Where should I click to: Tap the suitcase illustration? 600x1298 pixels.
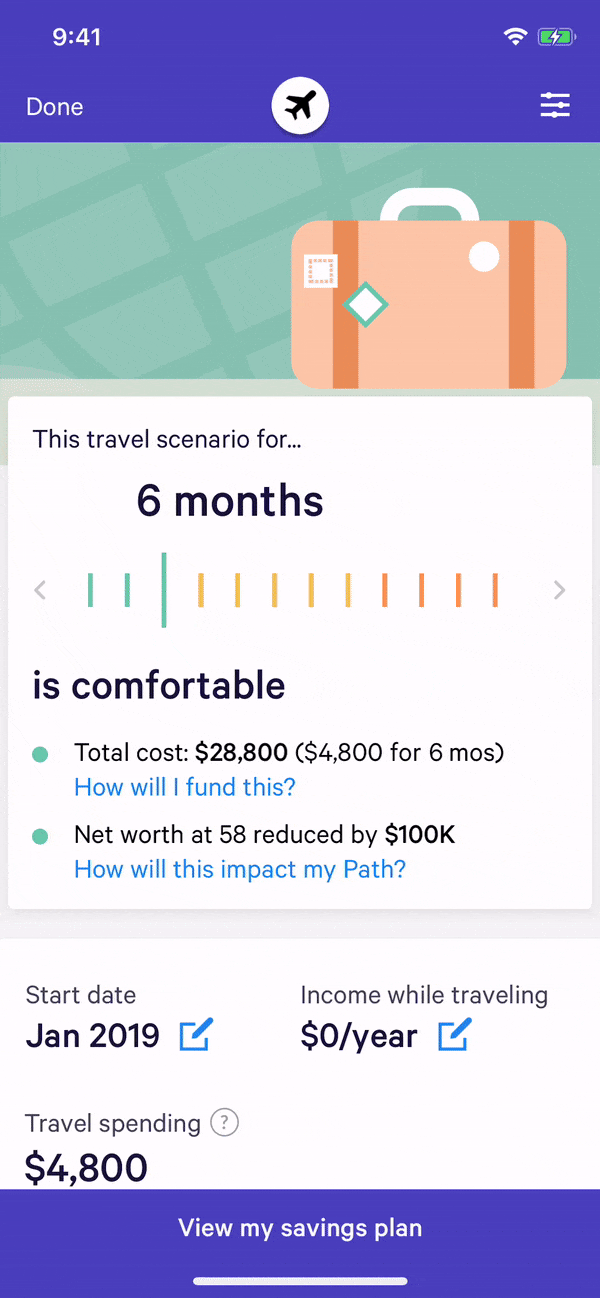click(x=428, y=295)
